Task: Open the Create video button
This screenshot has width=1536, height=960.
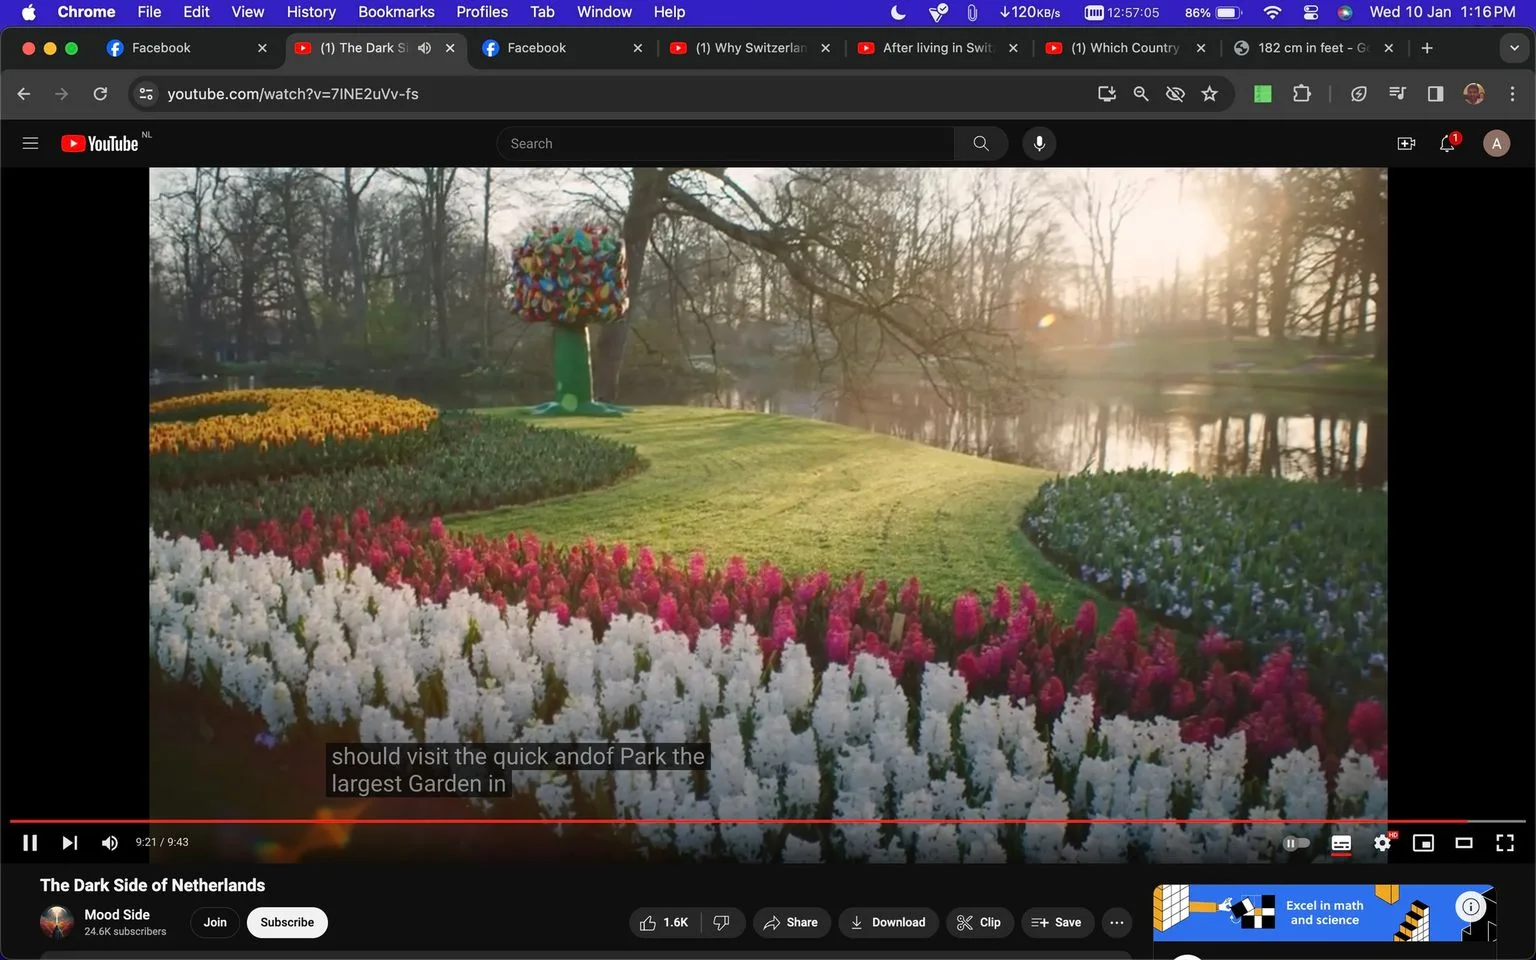Action: [1406, 143]
